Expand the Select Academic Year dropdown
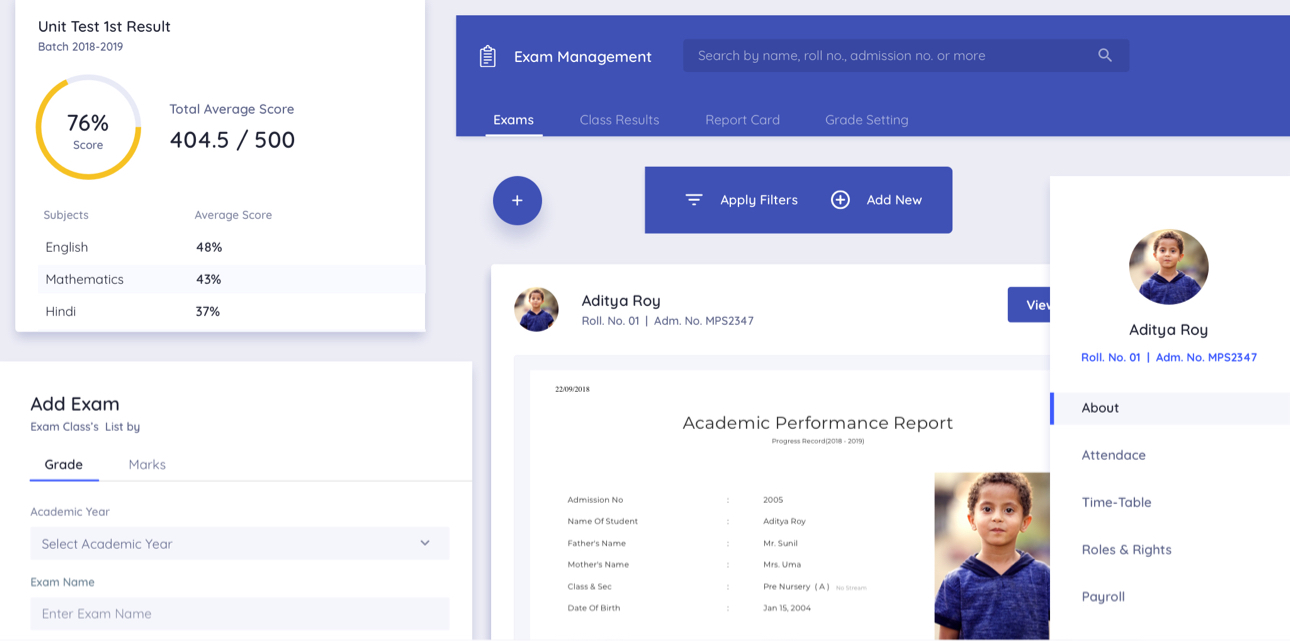 [x=239, y=544]
